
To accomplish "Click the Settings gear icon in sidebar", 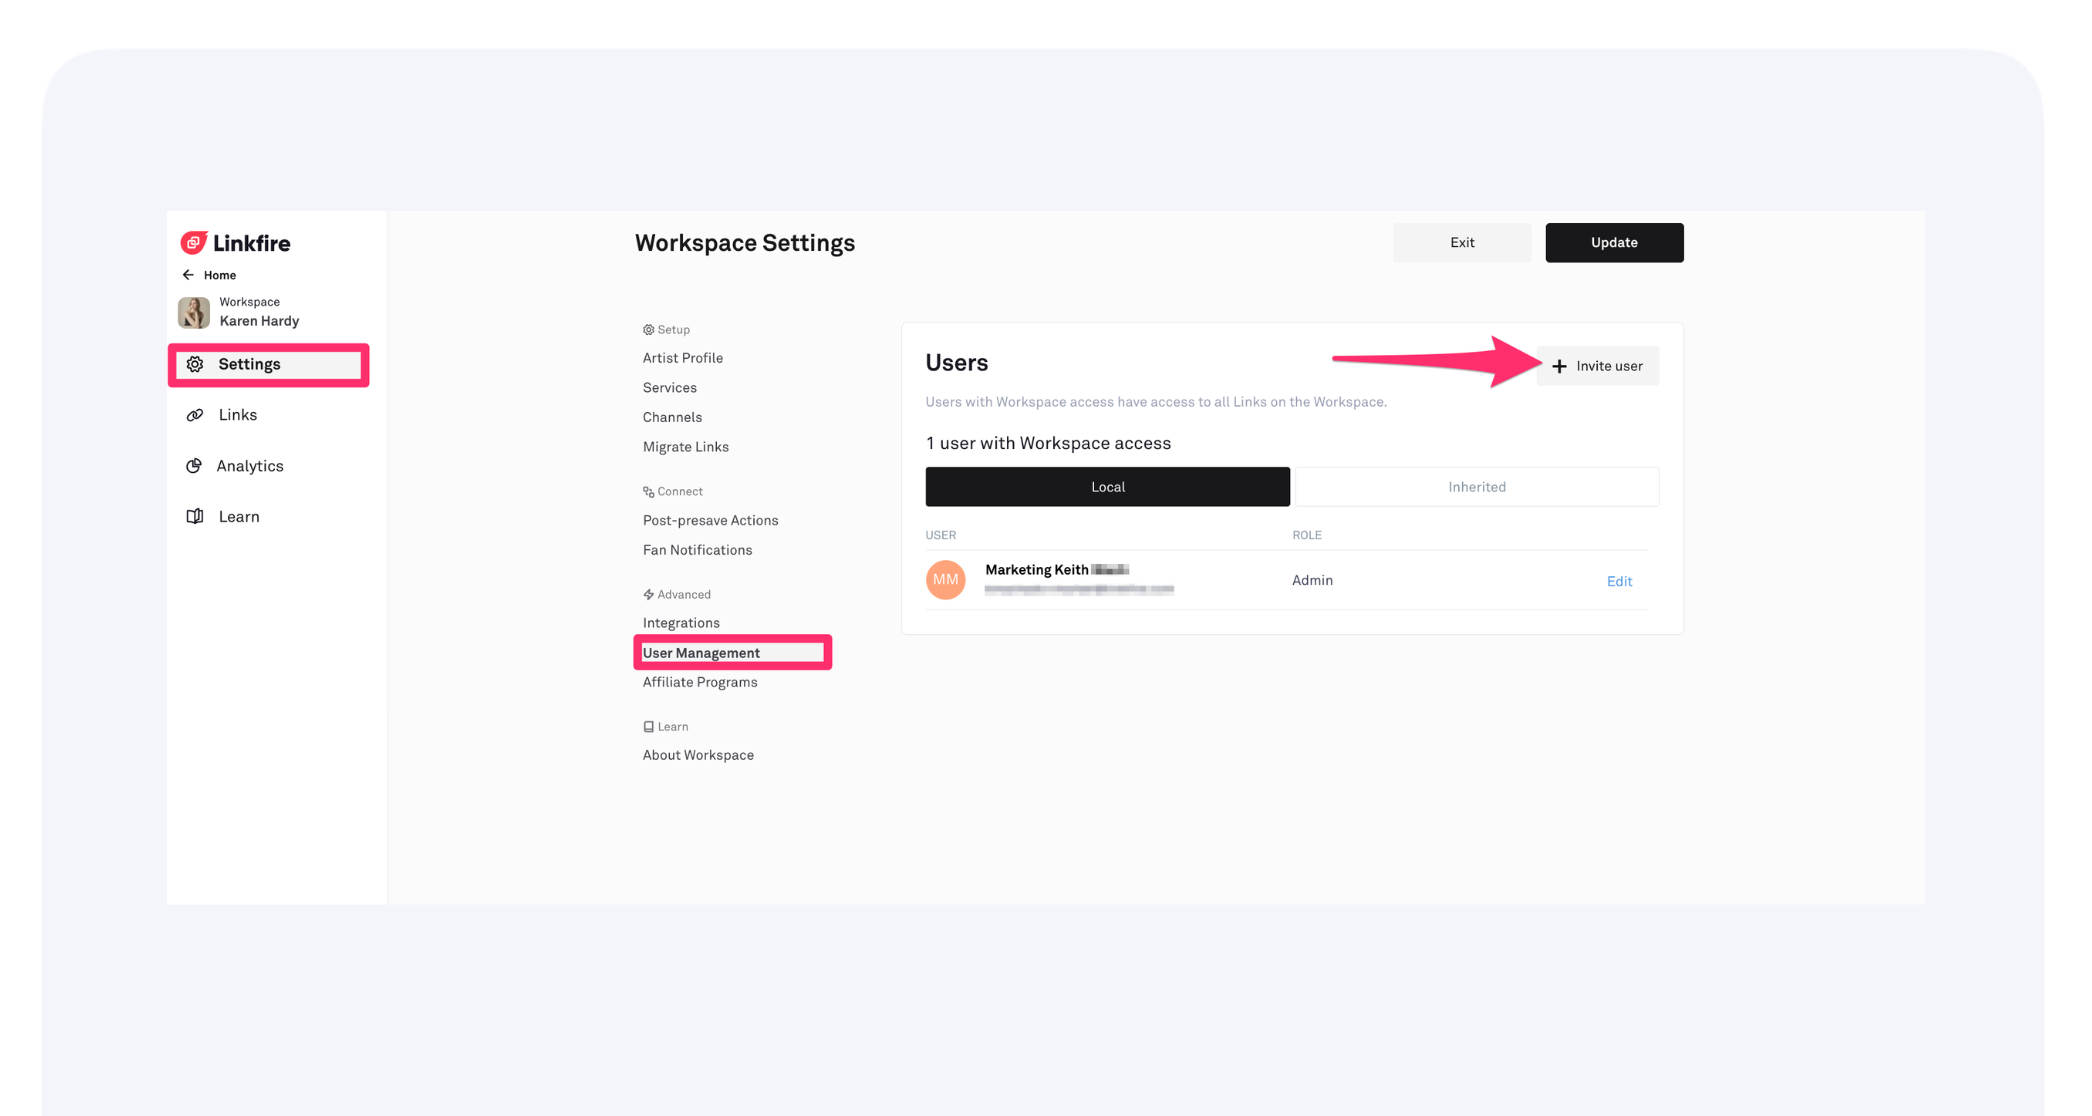I will tap(196, 364).
